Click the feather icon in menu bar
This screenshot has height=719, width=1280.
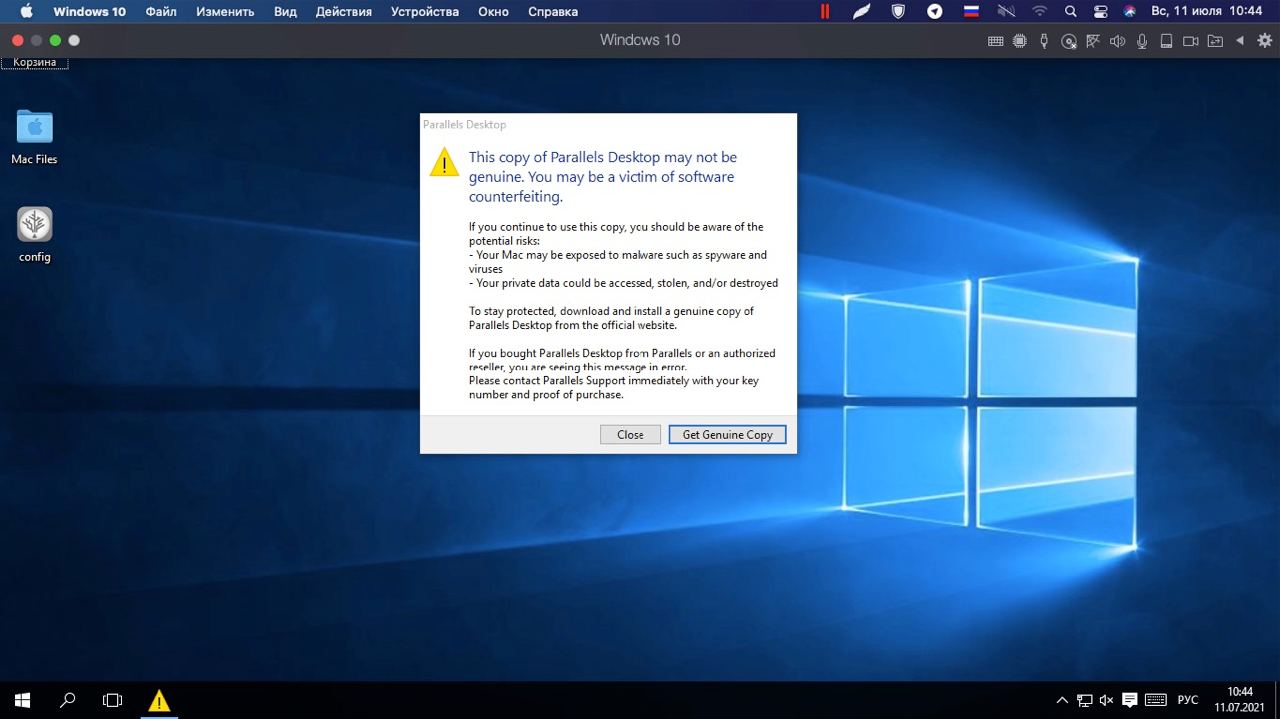click(861, 12)
